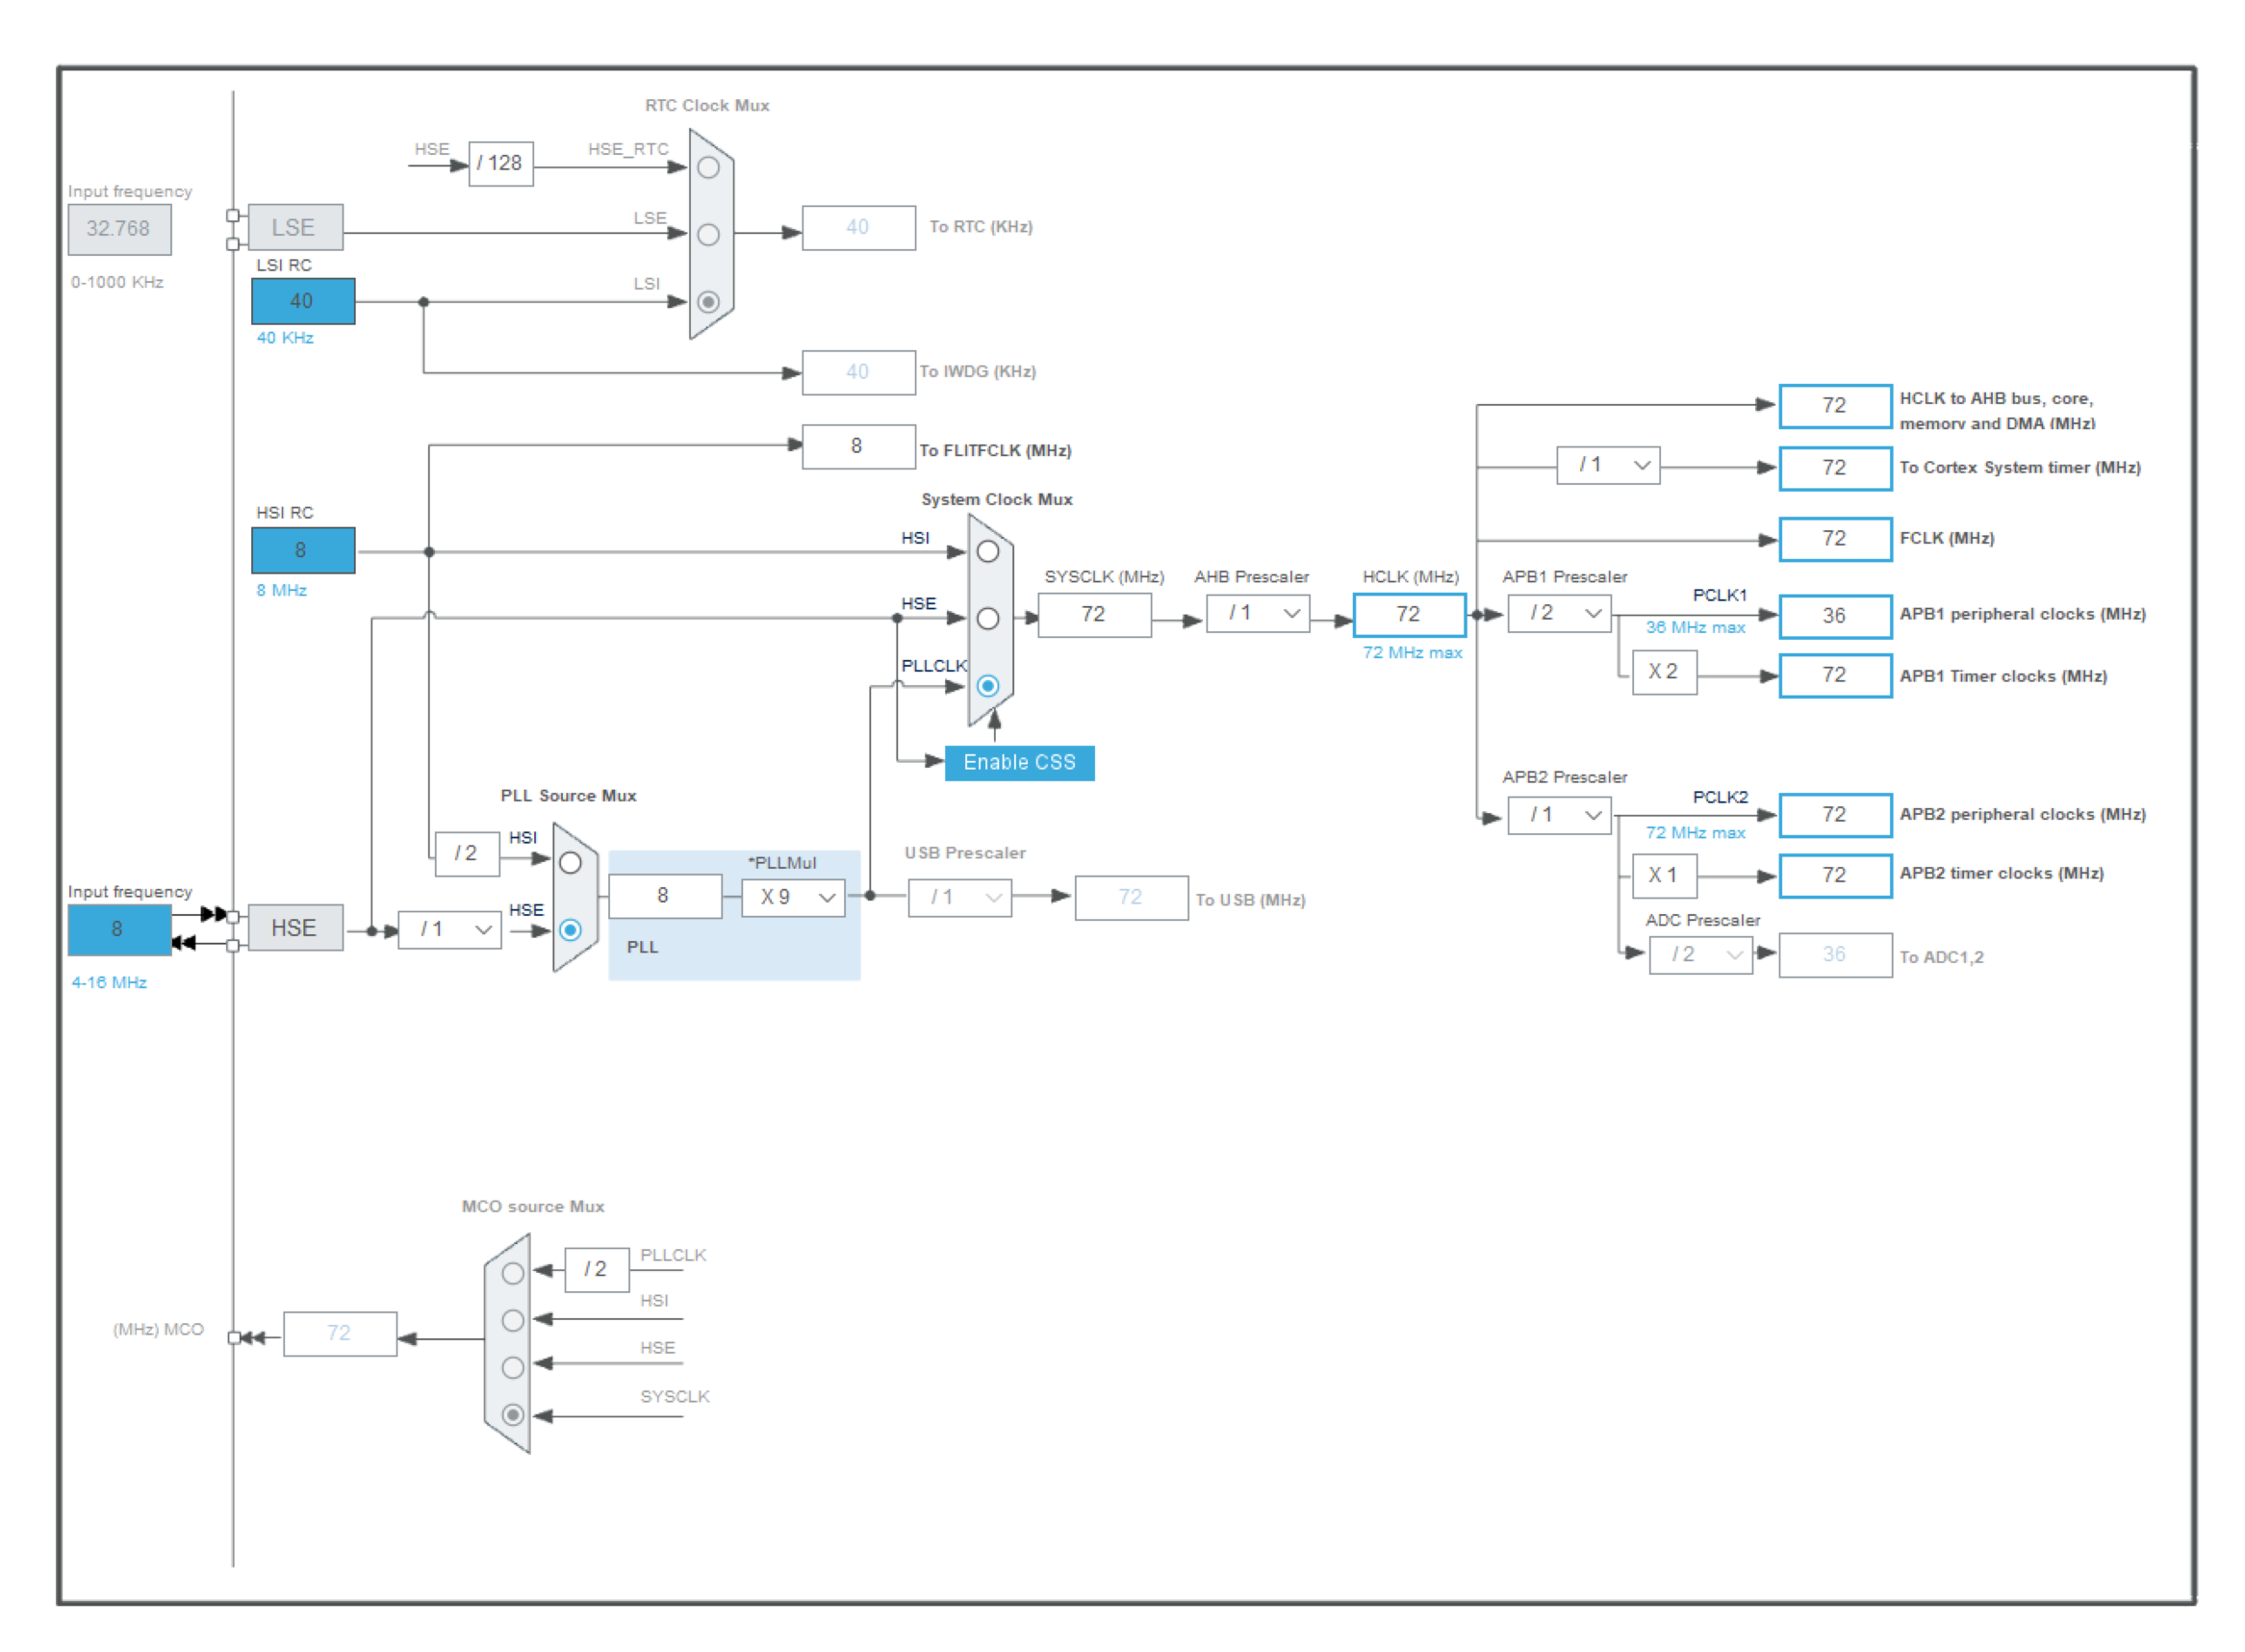Click the LSI RC 40 value box
This screenshot has width=2245, height=1652.
coord(303,301)
